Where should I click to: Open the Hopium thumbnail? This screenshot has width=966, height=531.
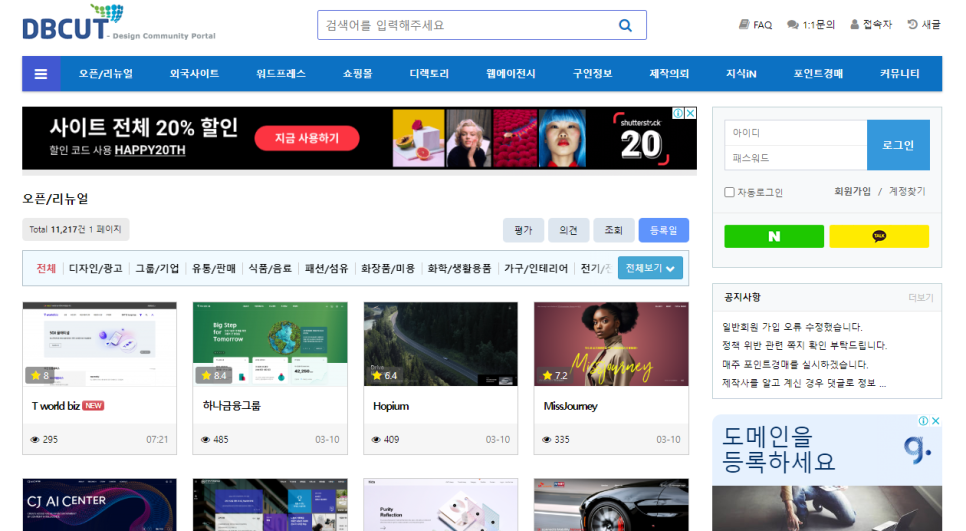click(440, 344)
